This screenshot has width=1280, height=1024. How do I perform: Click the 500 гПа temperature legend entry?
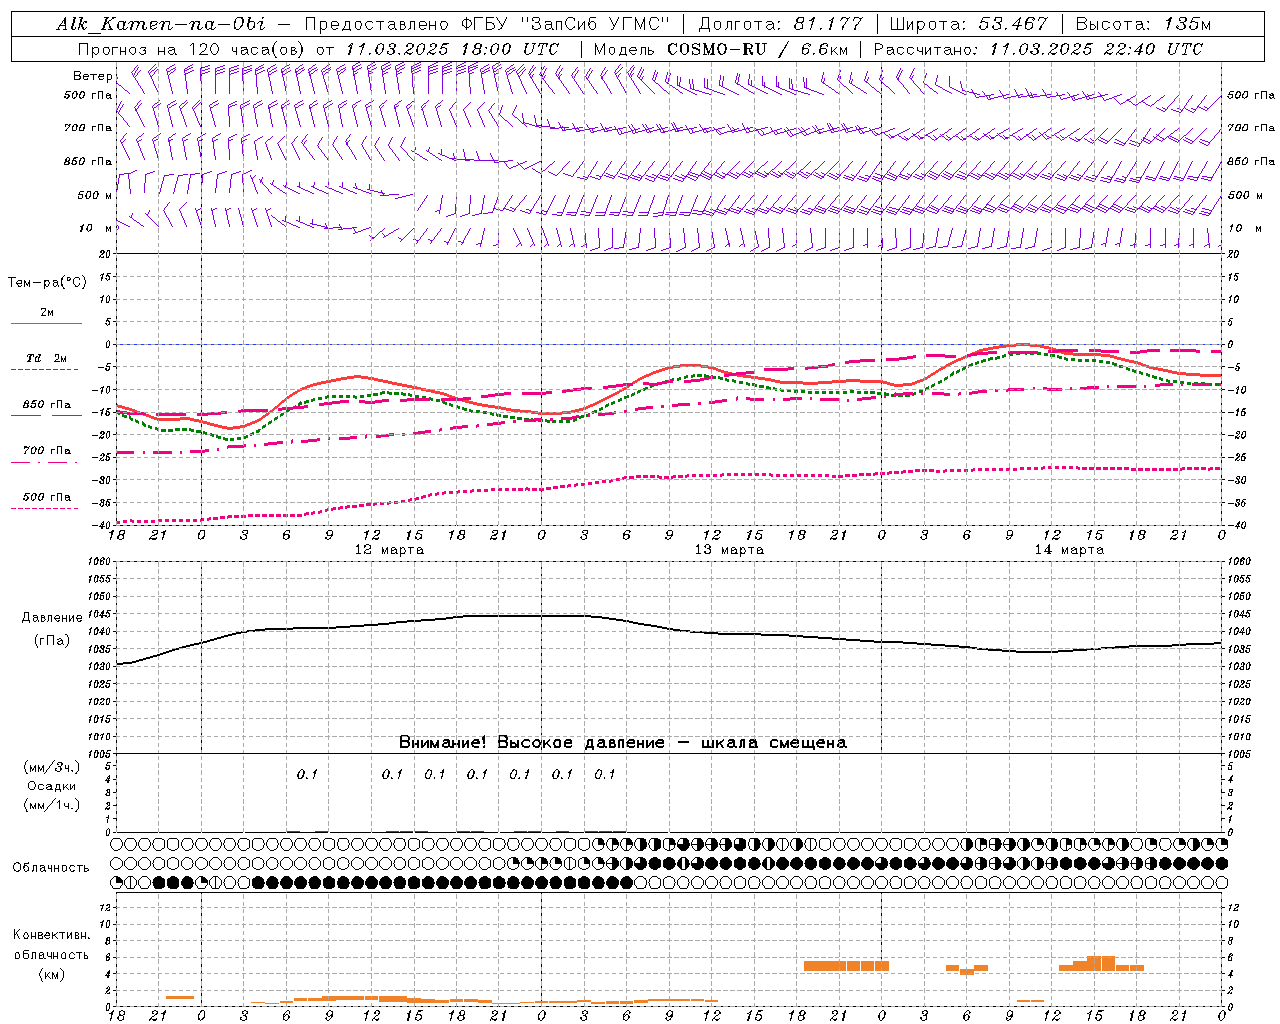[x=47, y=497]
